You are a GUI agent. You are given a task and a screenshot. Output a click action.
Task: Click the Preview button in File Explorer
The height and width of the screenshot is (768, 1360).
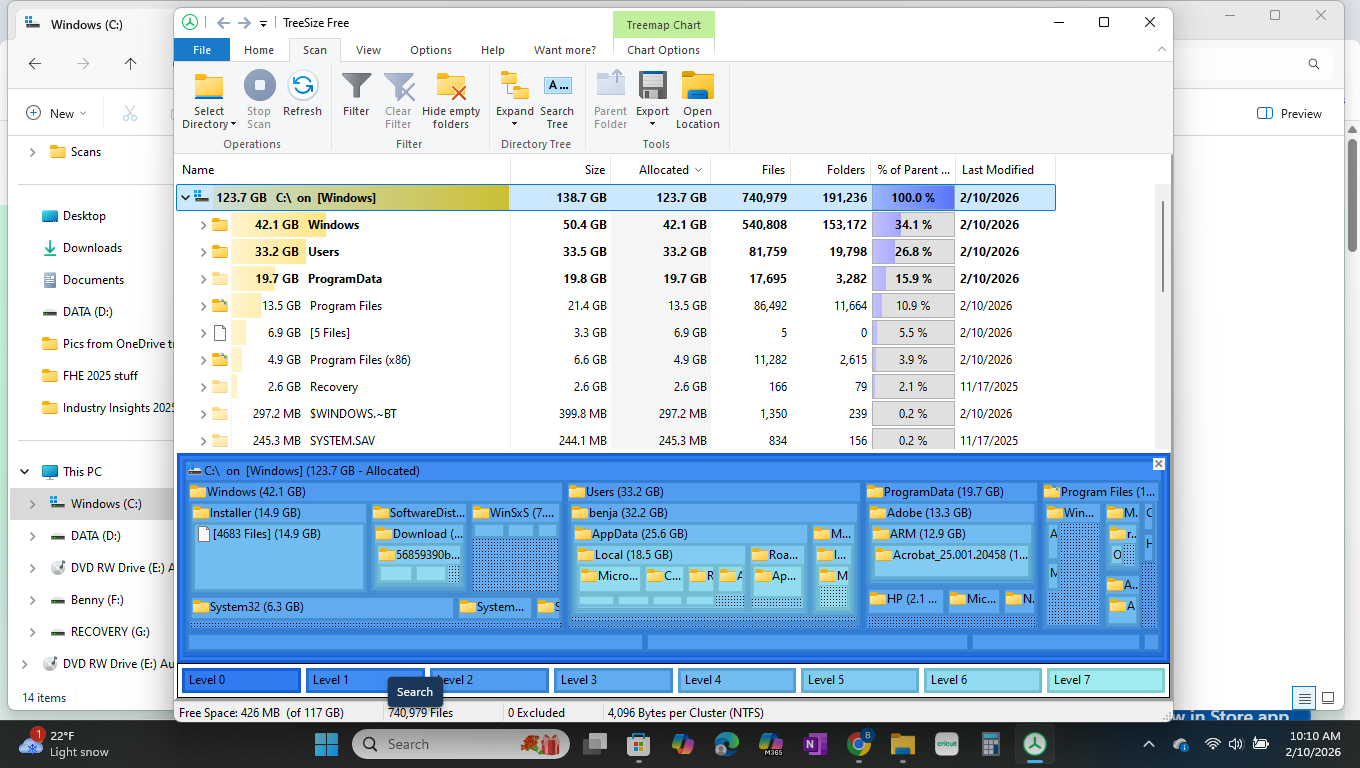1290,114
